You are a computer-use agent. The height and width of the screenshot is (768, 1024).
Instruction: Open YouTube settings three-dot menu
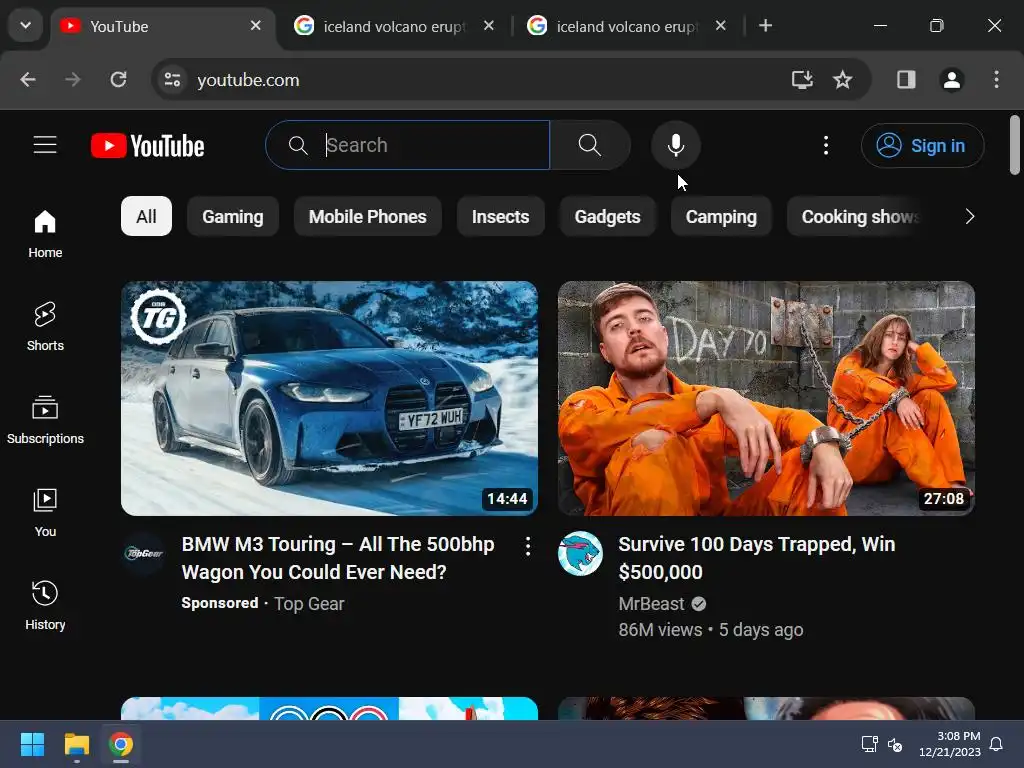click(826, 145)
